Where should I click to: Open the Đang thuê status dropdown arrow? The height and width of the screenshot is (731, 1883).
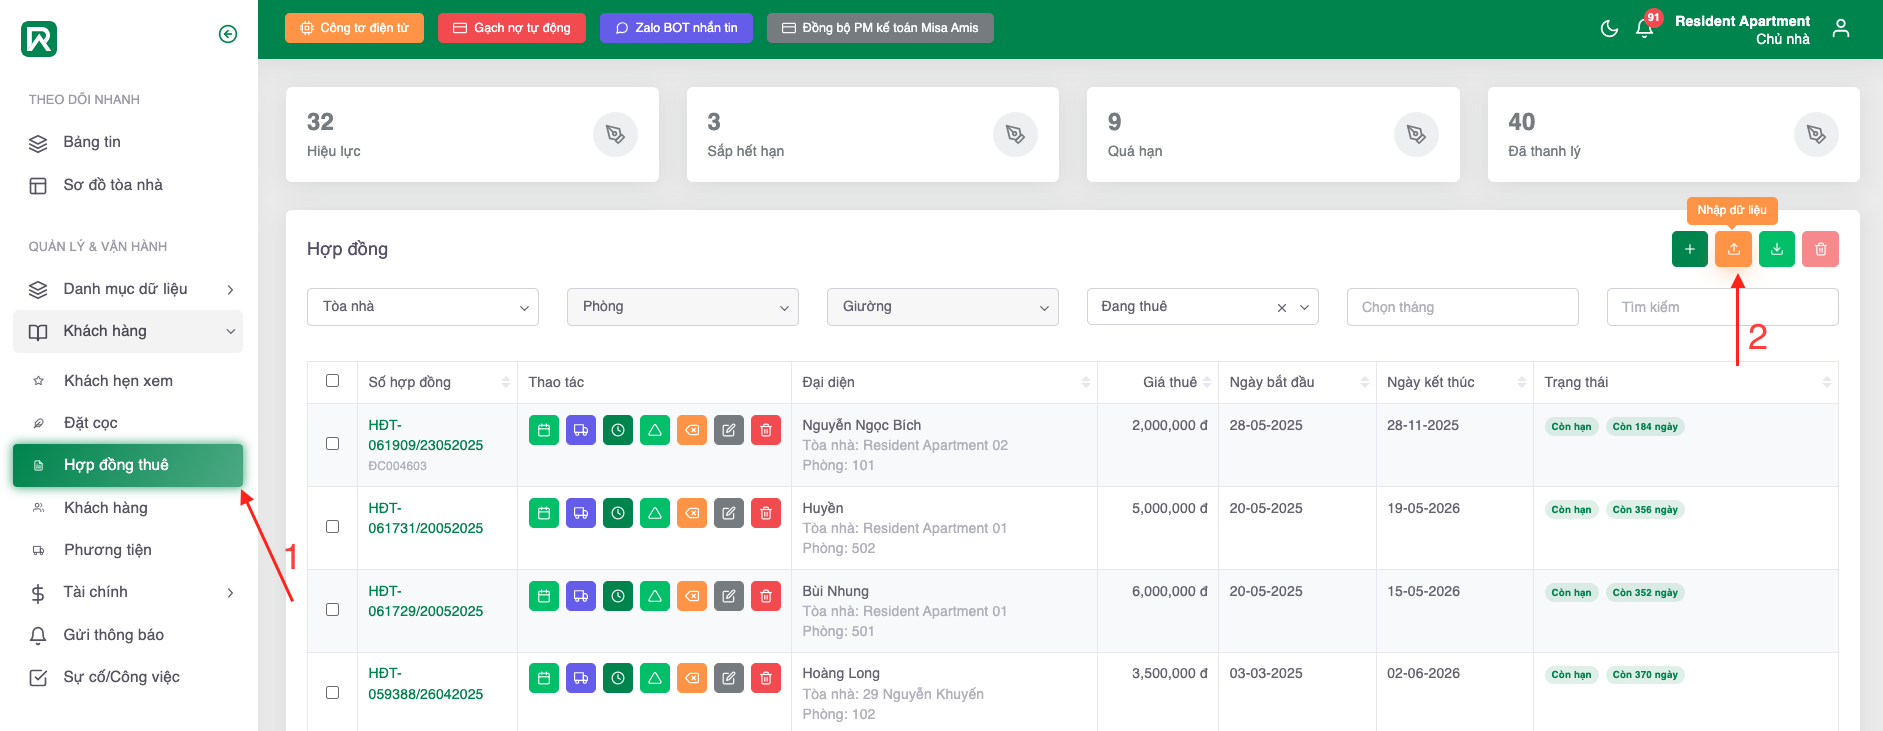(1304, 308)
